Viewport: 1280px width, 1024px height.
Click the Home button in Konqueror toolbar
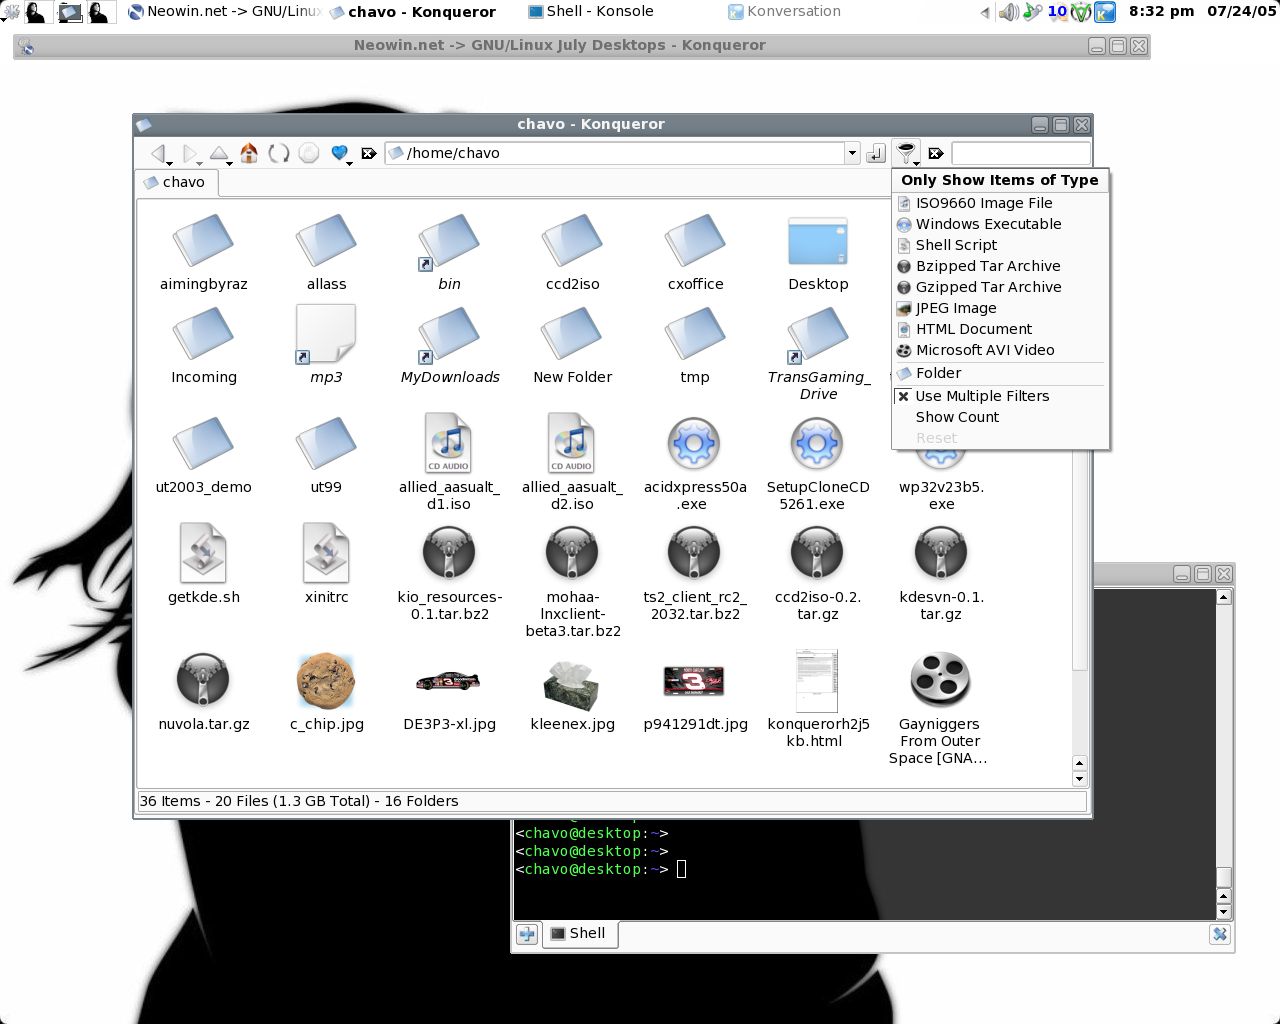tap(249, 153)
